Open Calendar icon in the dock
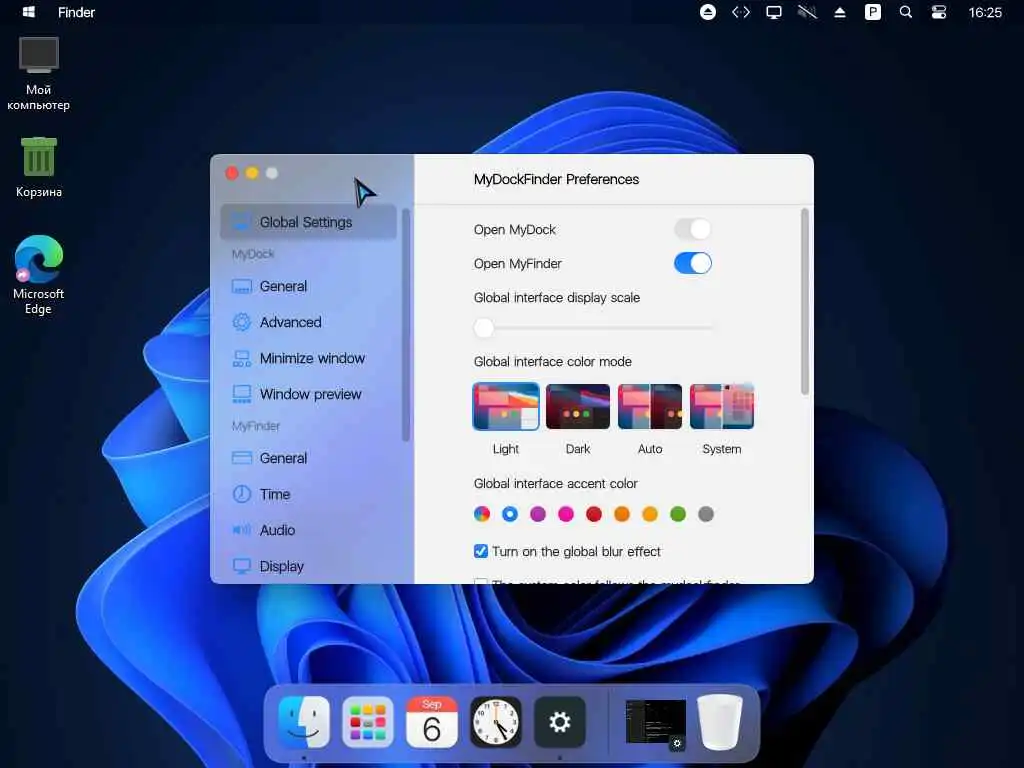This screenshot has height=768, width=1024. [432, 722]
